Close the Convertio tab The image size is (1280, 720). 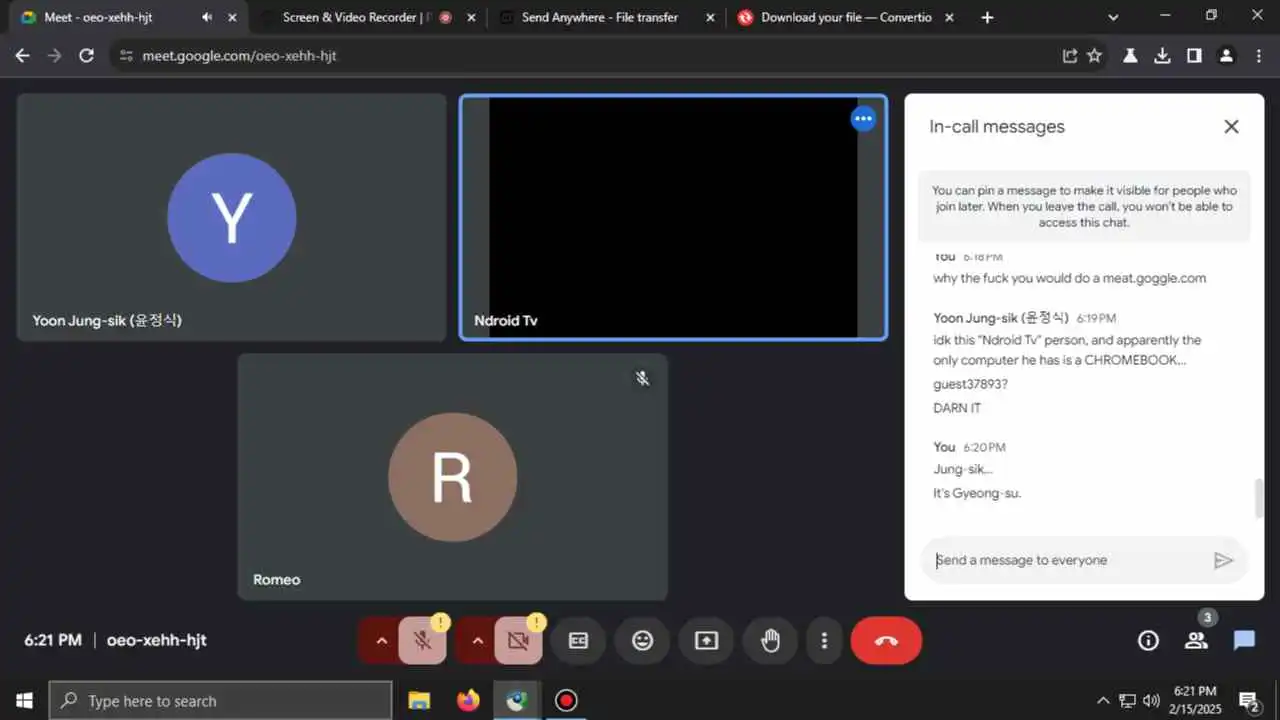point(949,17)
